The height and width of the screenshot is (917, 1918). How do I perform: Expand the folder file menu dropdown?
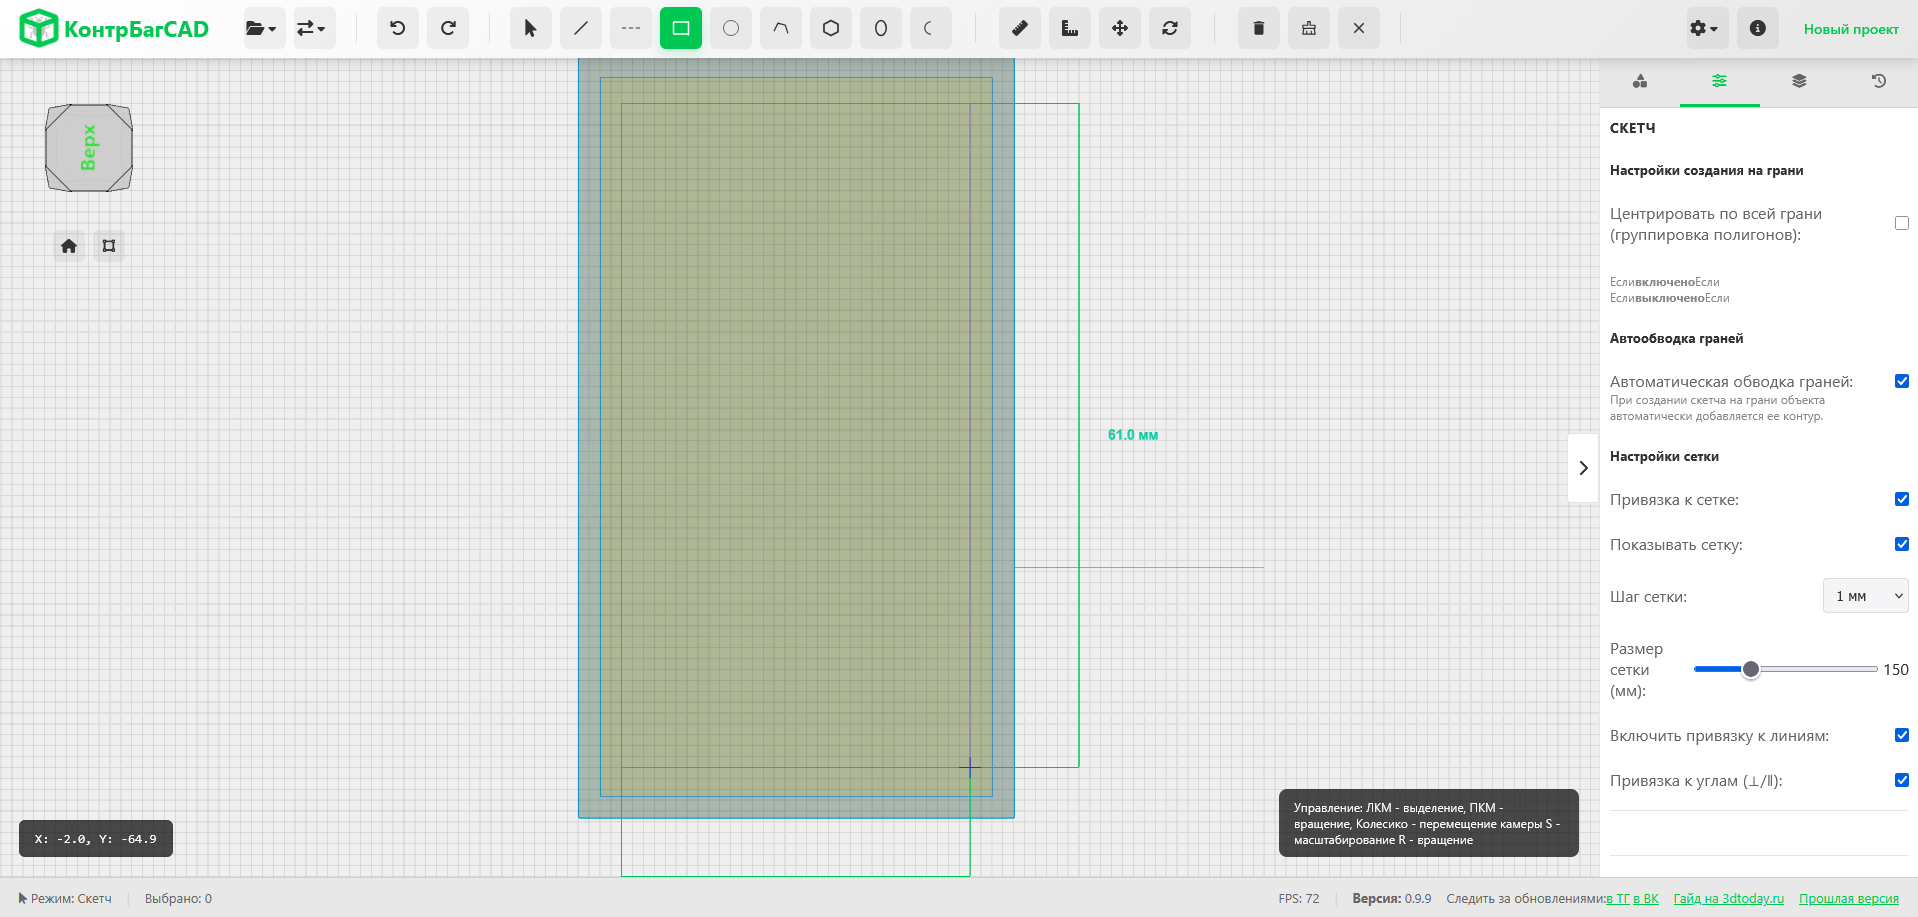pos(261,29)
